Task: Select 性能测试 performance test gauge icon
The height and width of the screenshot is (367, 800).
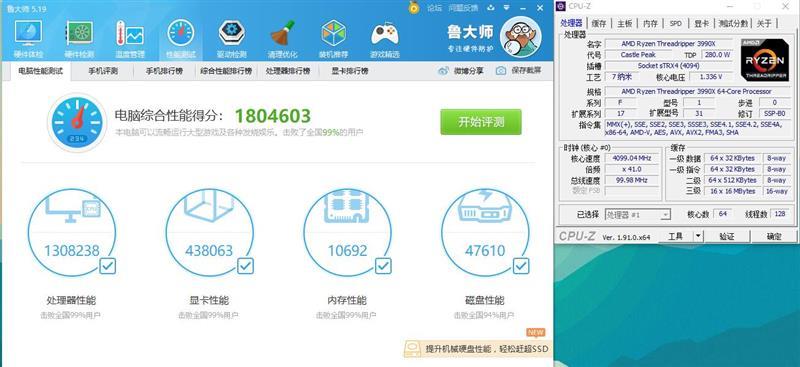Action: (x=181, y=34)
